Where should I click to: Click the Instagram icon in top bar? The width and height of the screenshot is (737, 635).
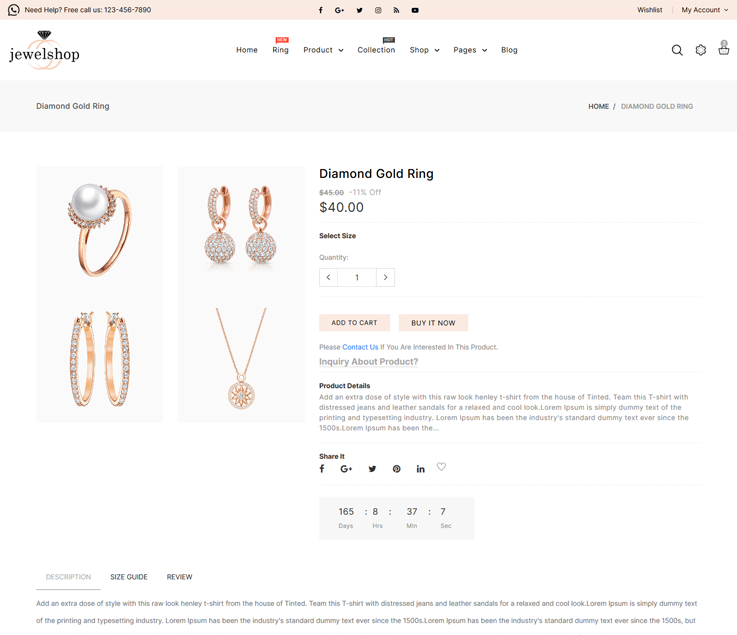(378, 10)
